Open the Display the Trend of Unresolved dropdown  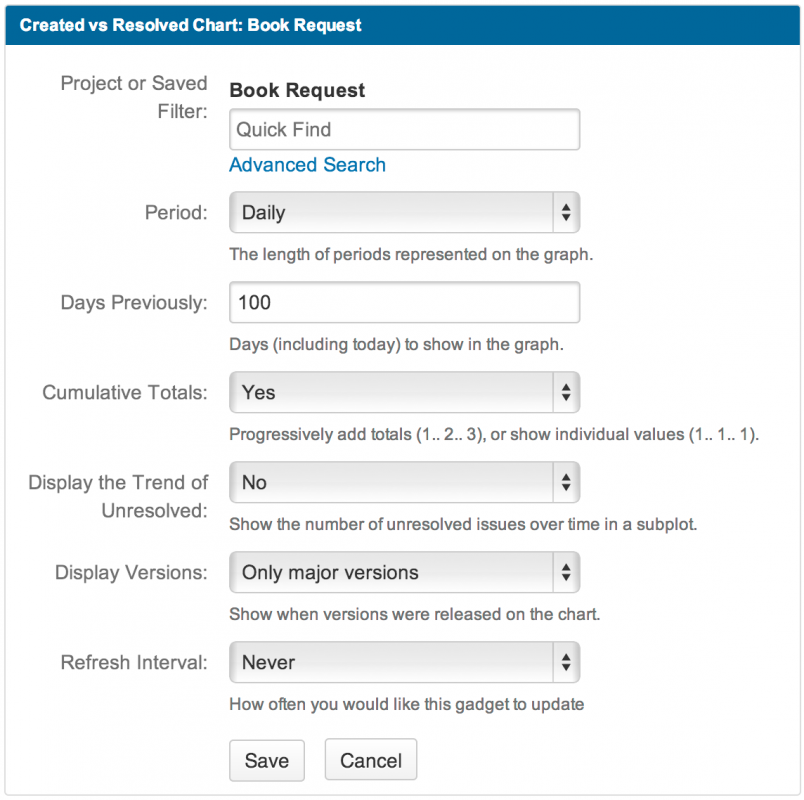pyautogui.click(x=403, y=483)
